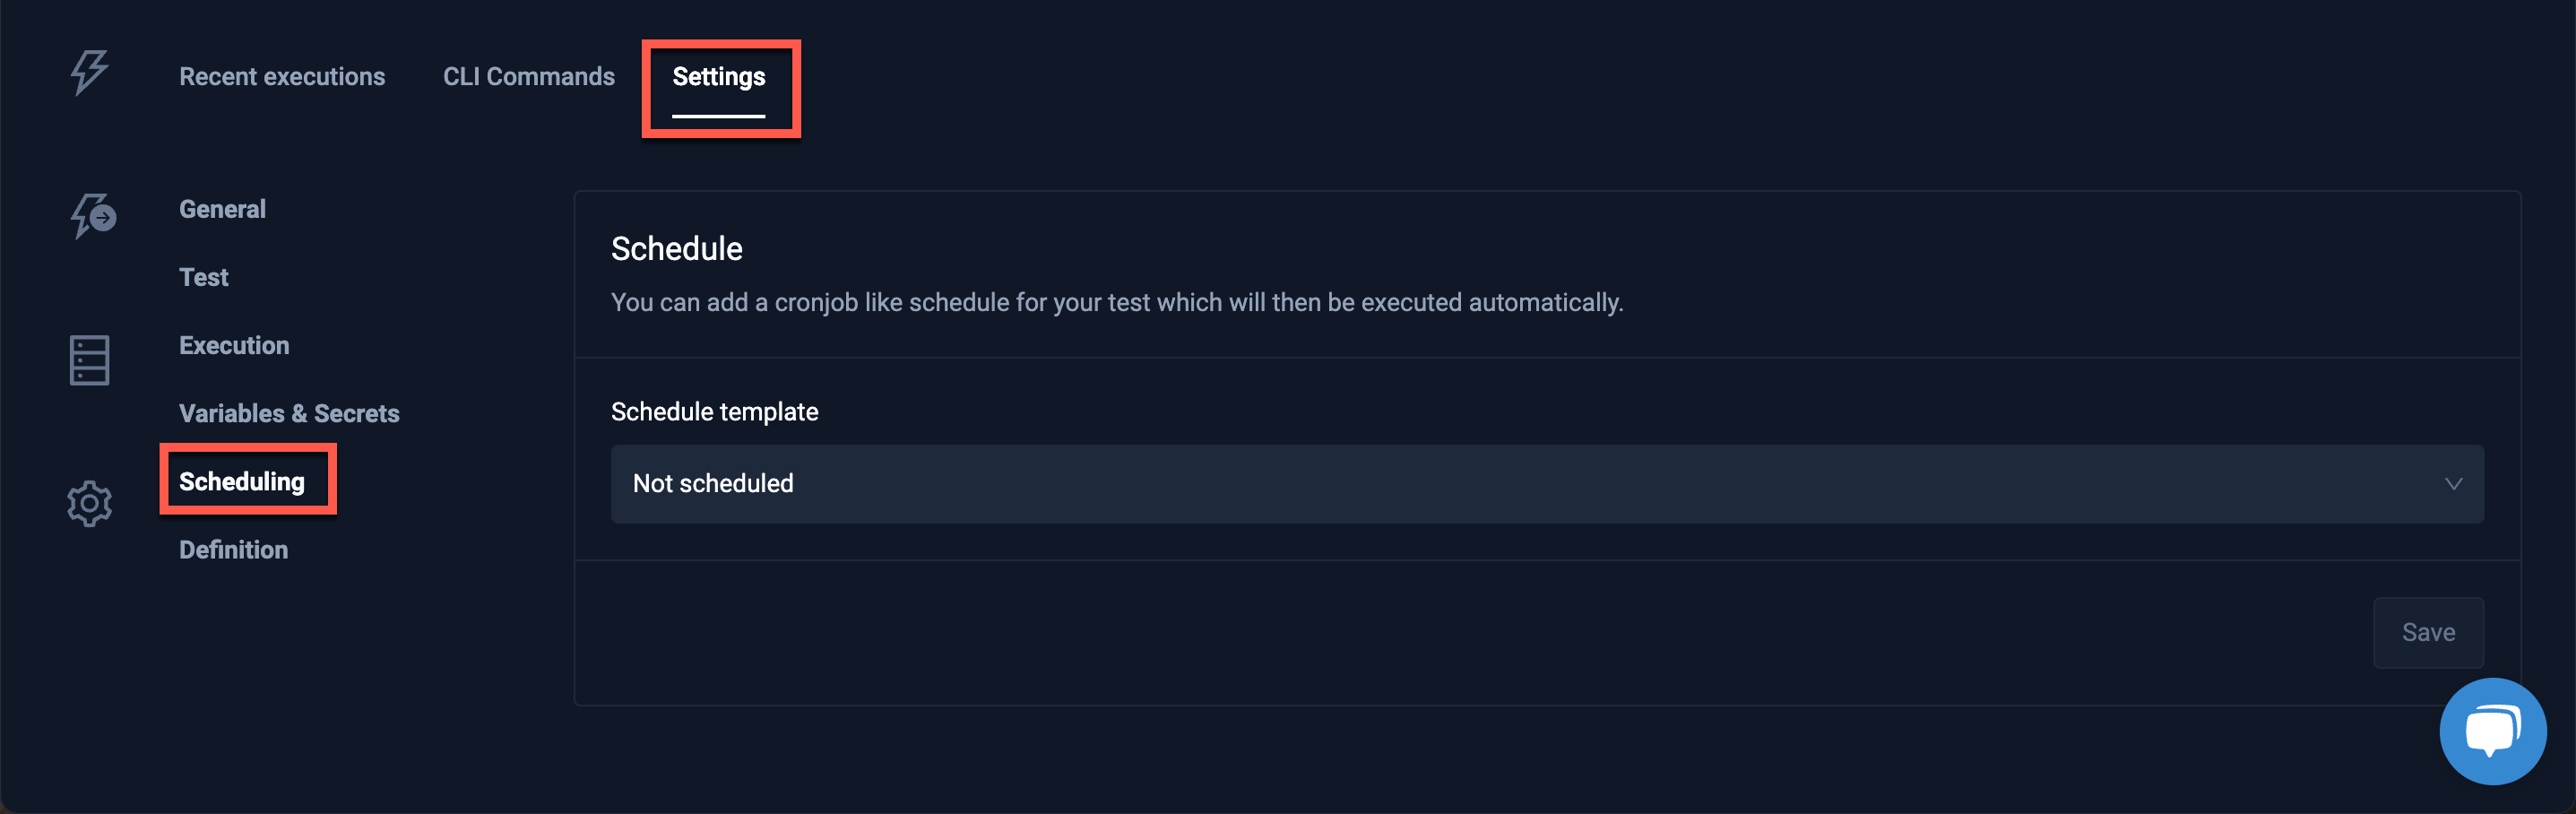Open the Settings gear icon in sidebar
Screen dimensions: 2576x814
[88, 503]
